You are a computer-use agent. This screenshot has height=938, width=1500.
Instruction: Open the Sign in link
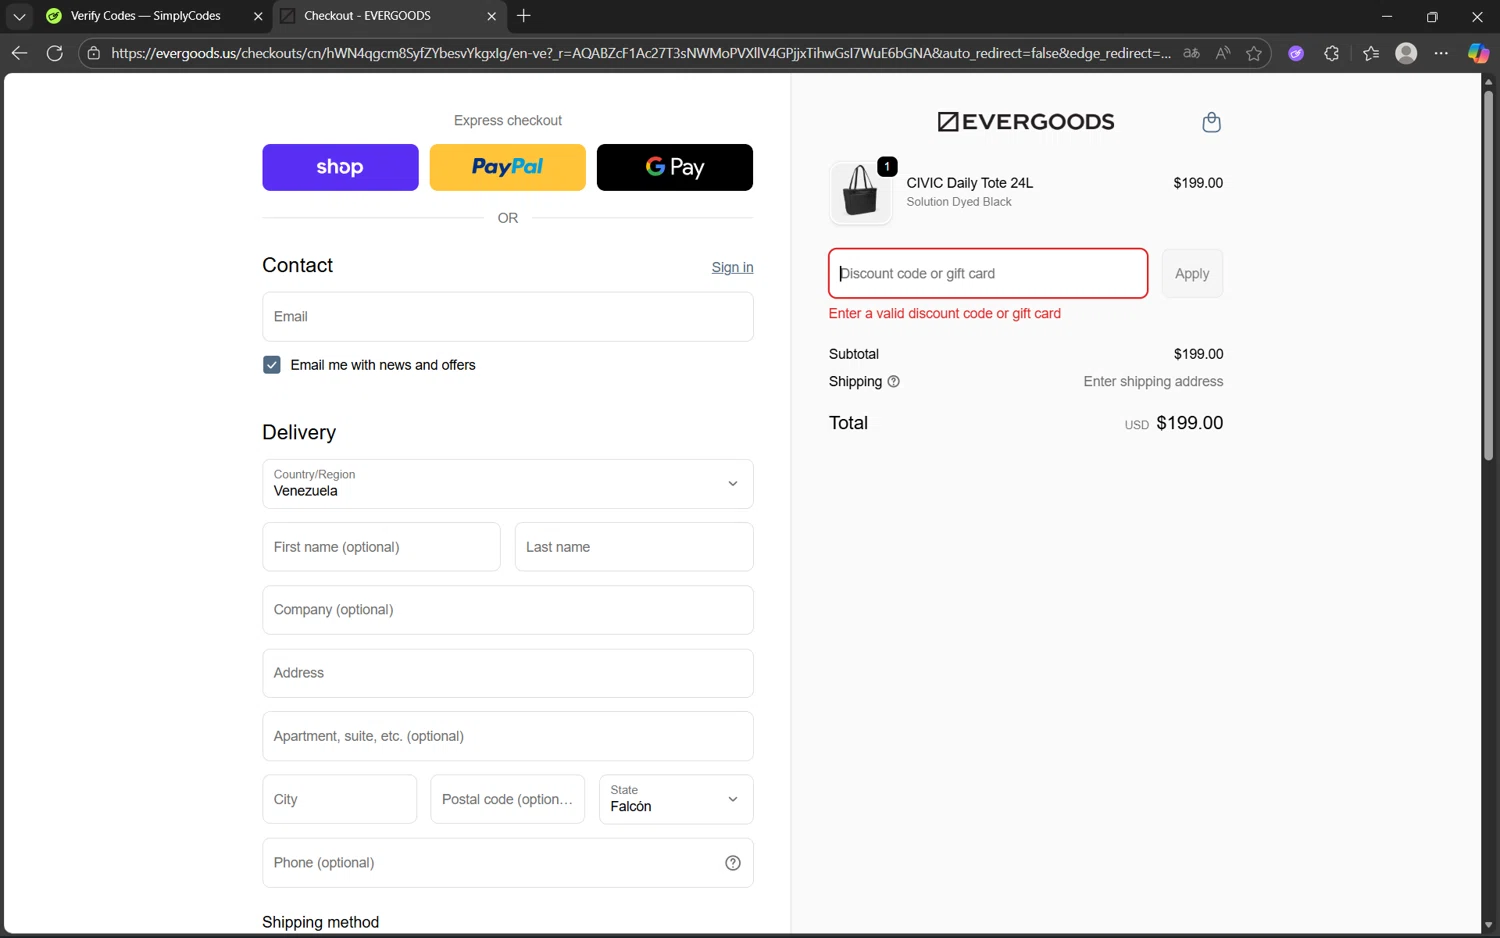coord(732,267)
